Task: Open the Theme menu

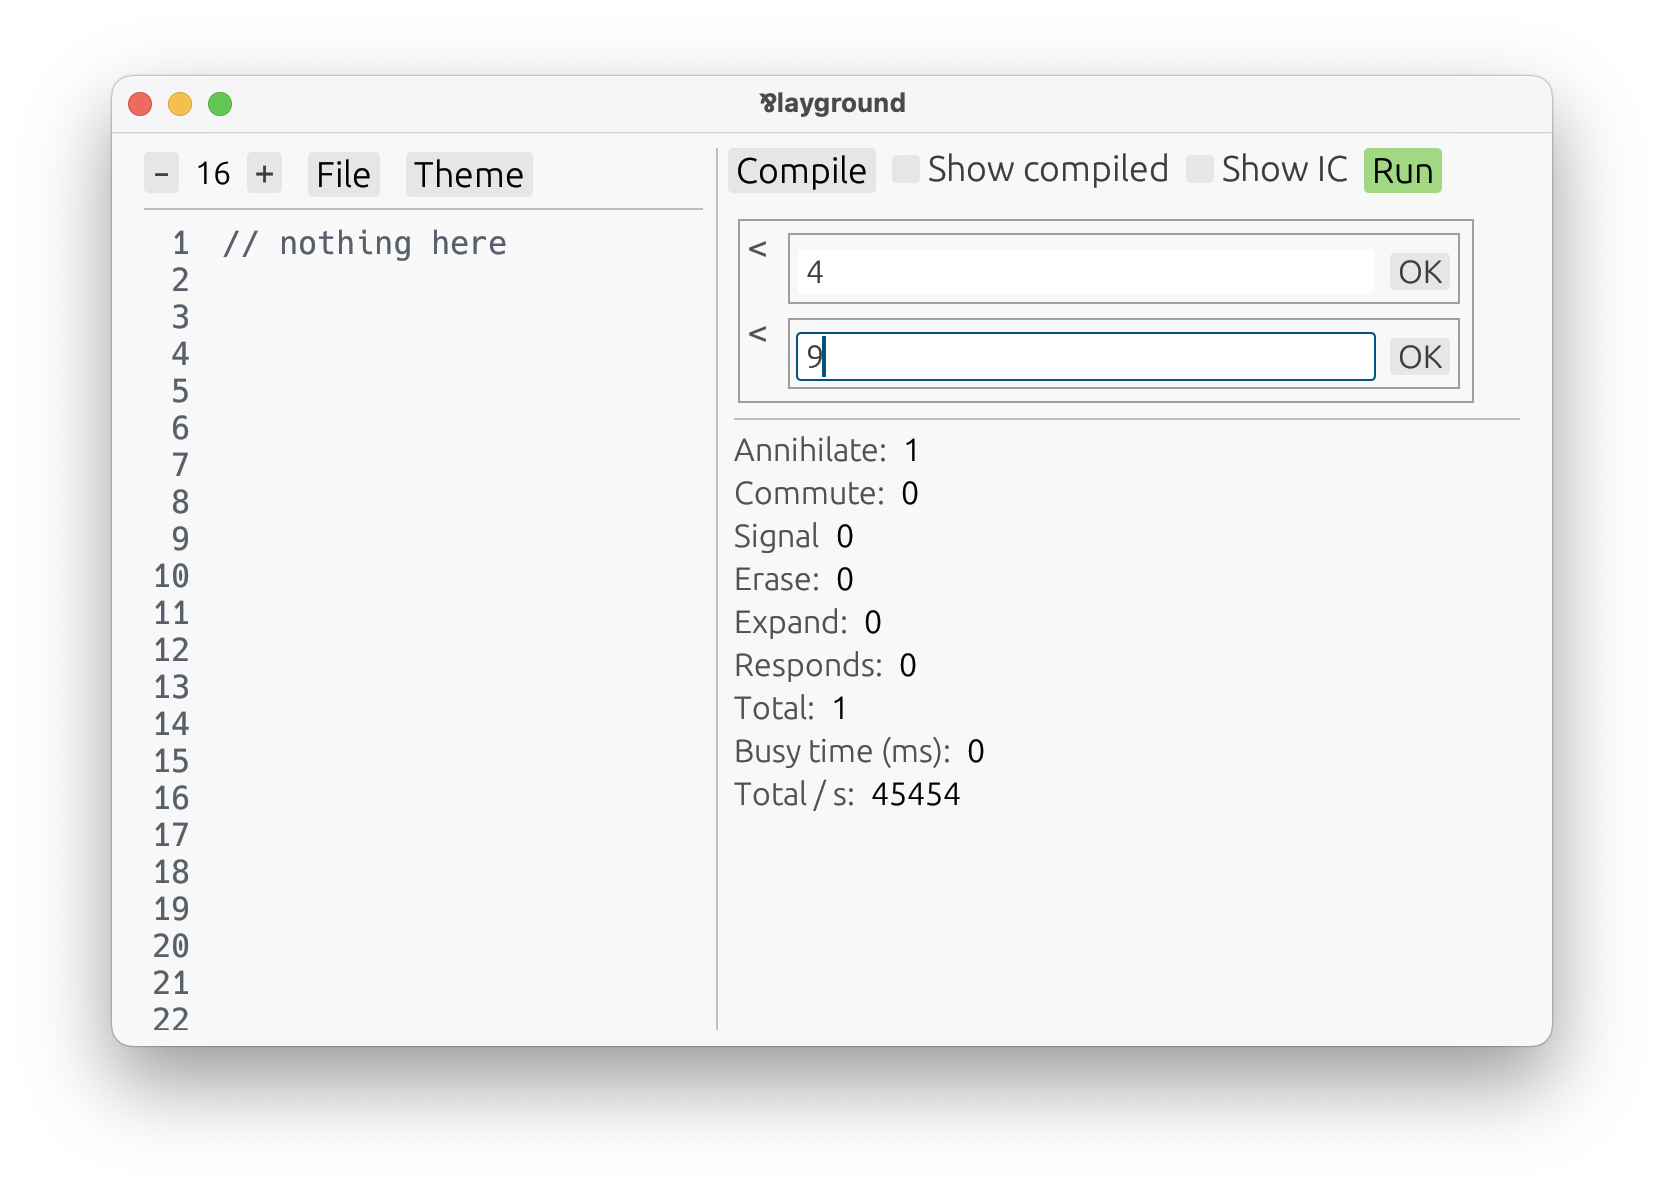Action: 469,174
